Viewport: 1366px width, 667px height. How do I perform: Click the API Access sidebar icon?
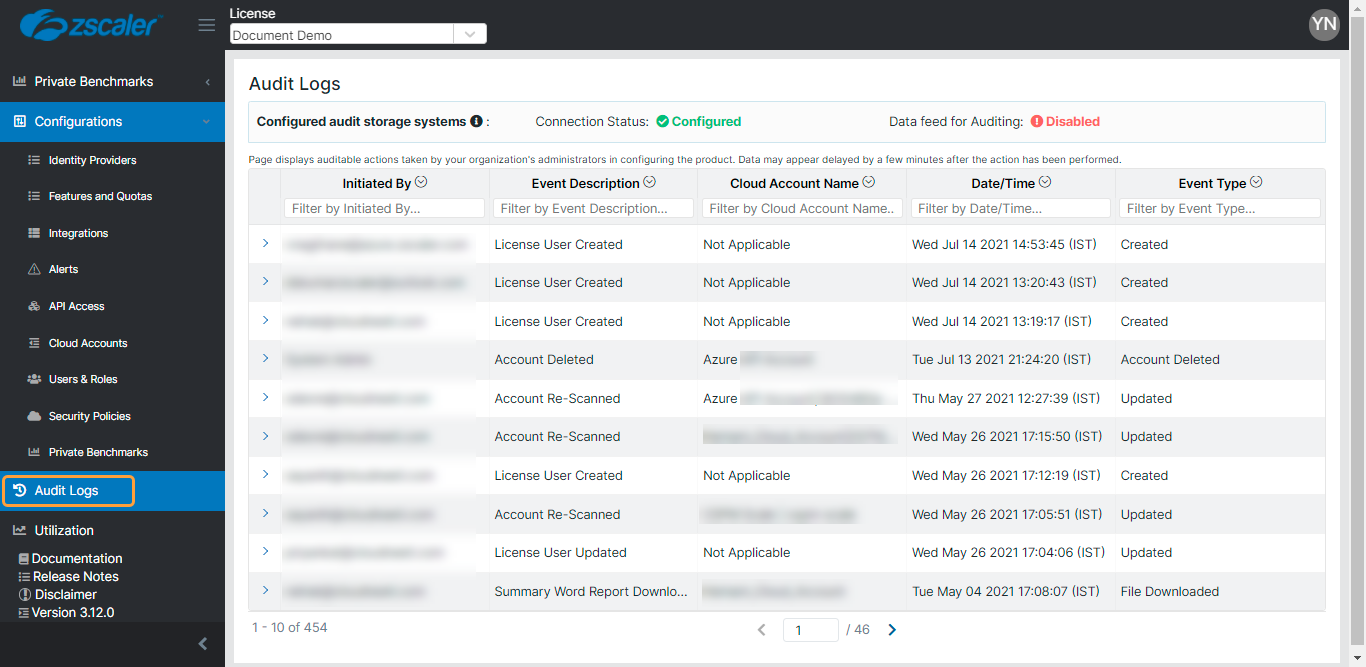click(34, 307)
